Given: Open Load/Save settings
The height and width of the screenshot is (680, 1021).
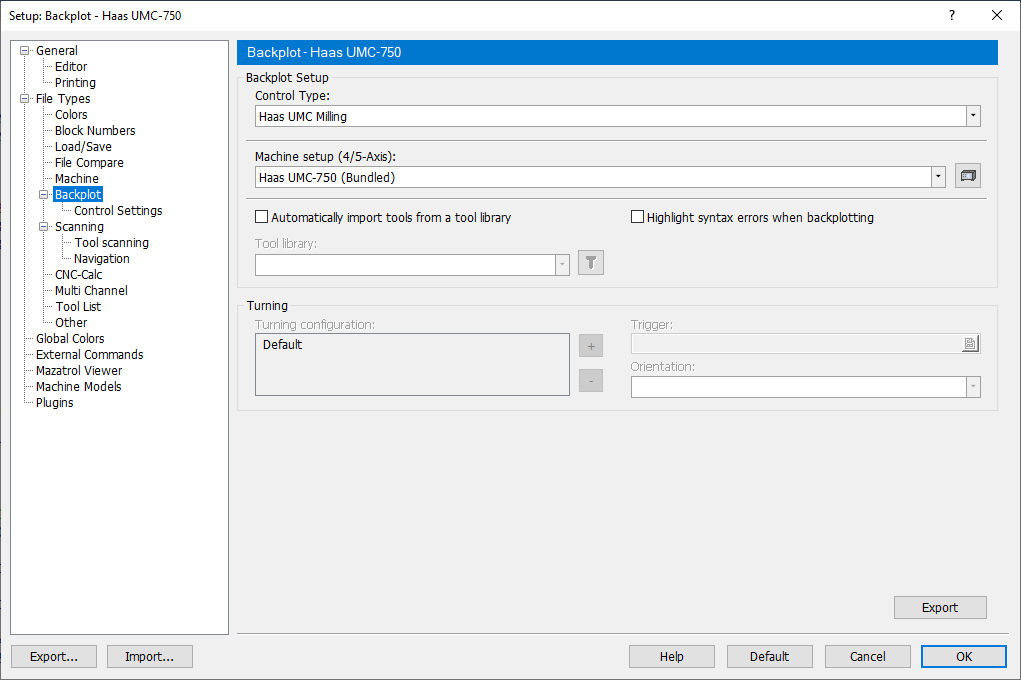Looking at the screenshot, I should [83, 147].
